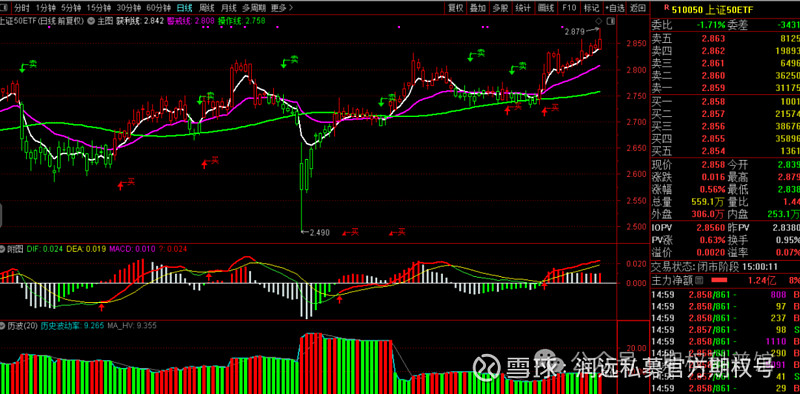Click the 委比 -1.71% value
The image size is (800, 394).
[712, 24]
